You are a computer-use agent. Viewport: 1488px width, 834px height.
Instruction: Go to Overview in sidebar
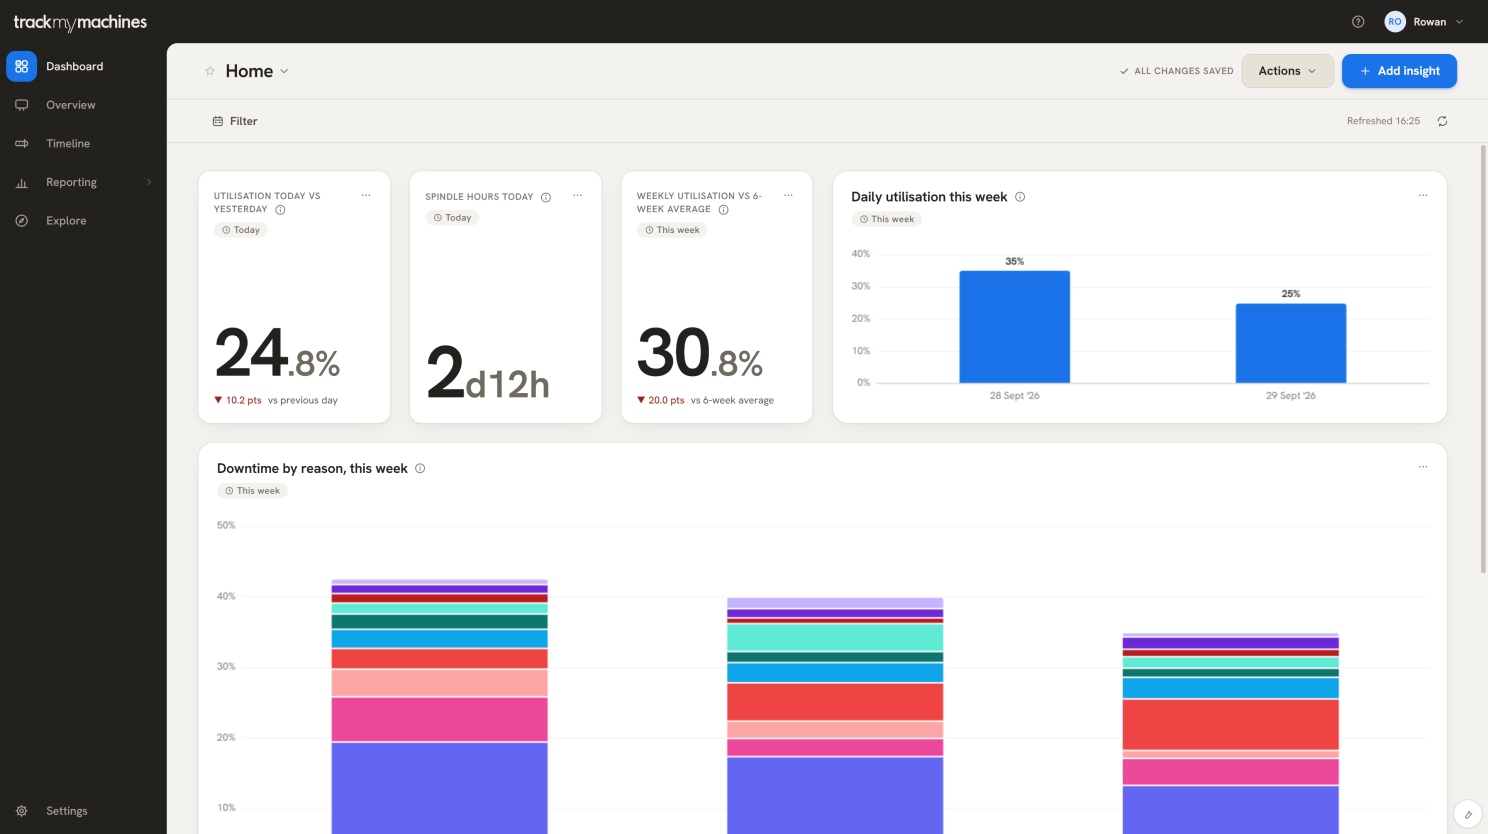(x=83, y=105)
